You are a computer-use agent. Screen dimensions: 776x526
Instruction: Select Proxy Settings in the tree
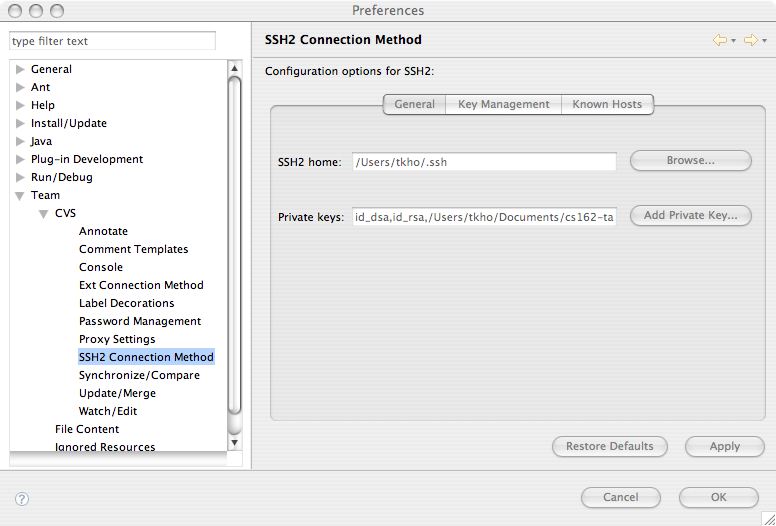click(x=117, y=339)
